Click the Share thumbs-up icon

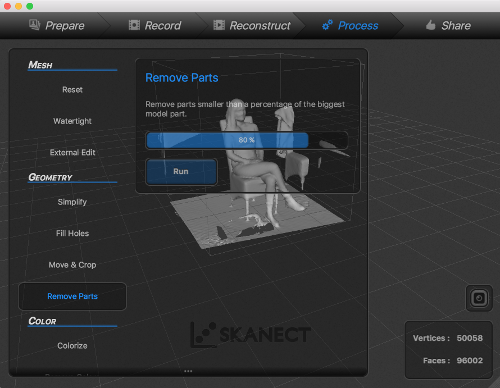[430, 25]
